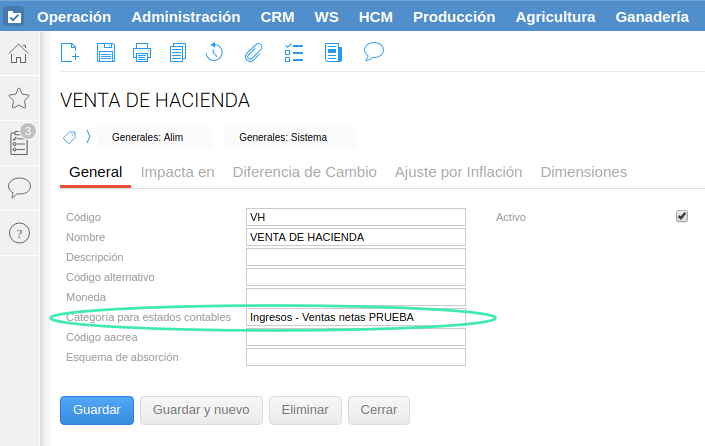The width and height of the screenshot is (705, 446).
Task: Click the history revert icon
Action: coord(214,53)
